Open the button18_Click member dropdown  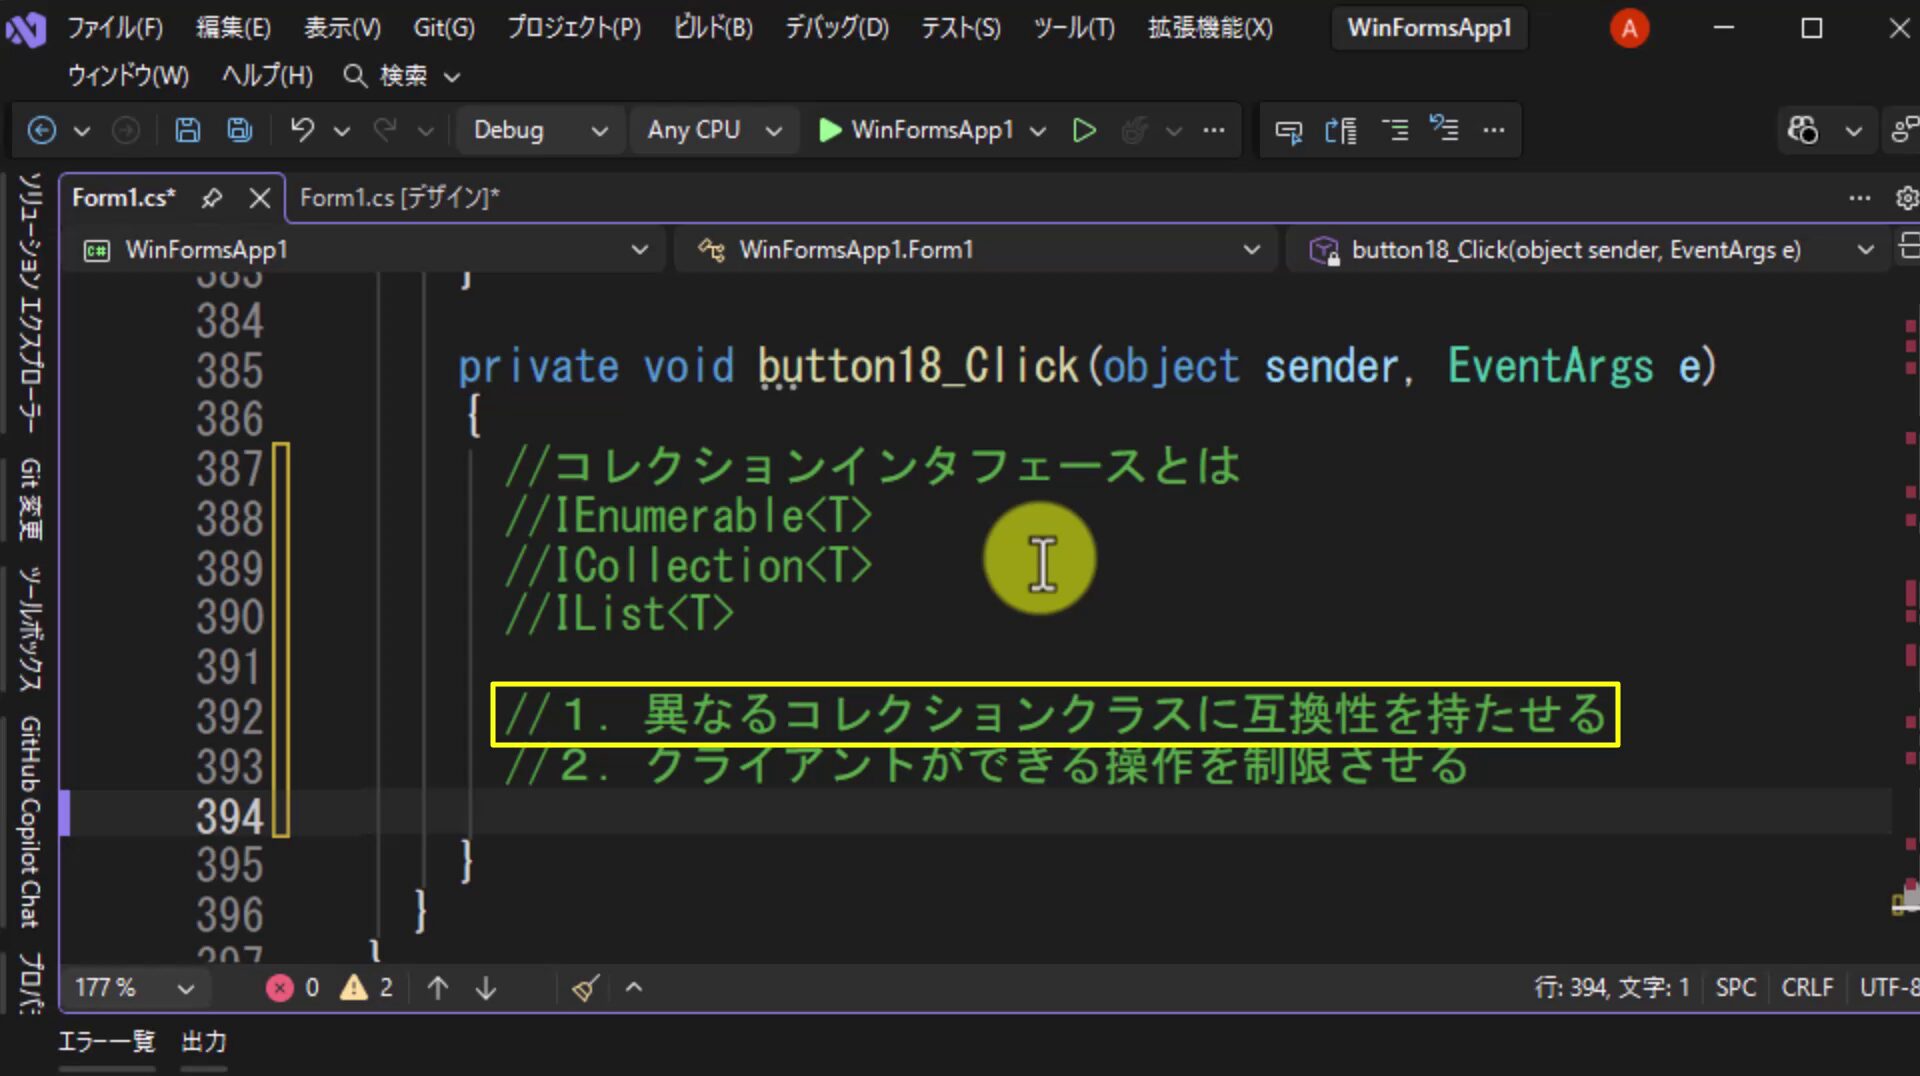point(1589,249)
